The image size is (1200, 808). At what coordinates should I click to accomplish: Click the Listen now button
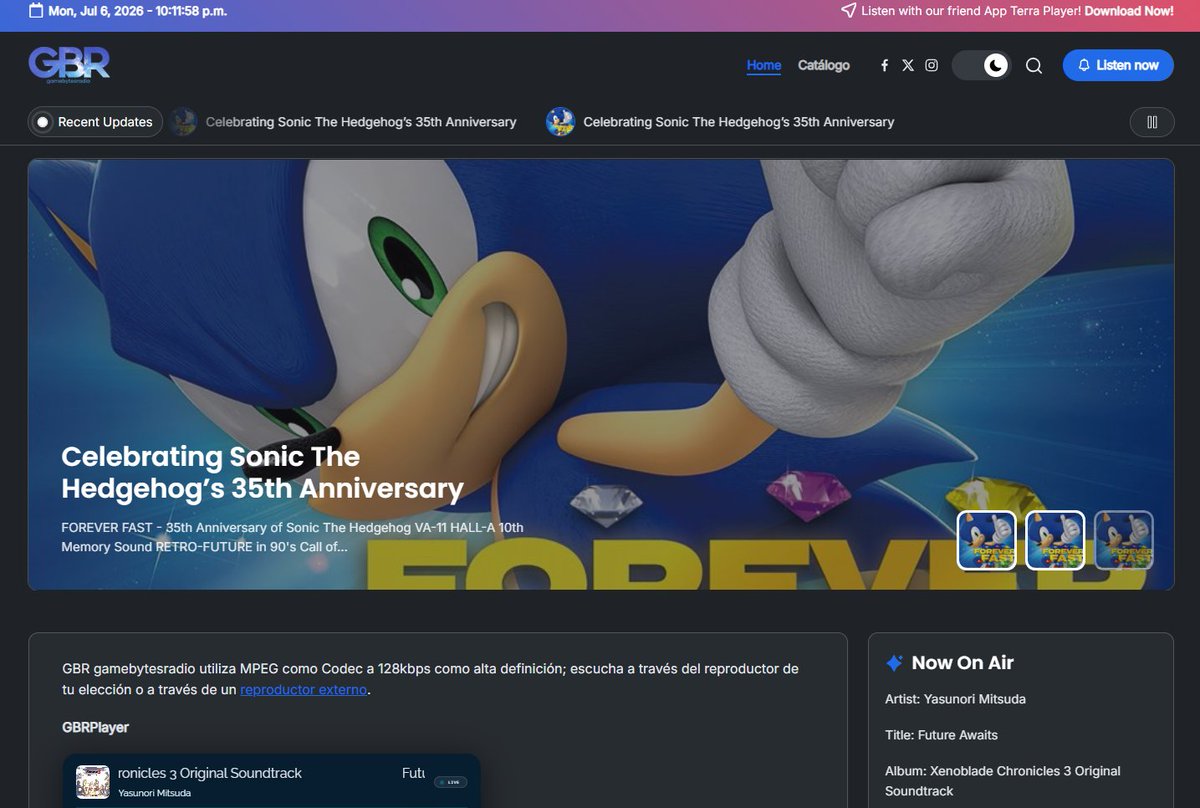click(1118, 65)
